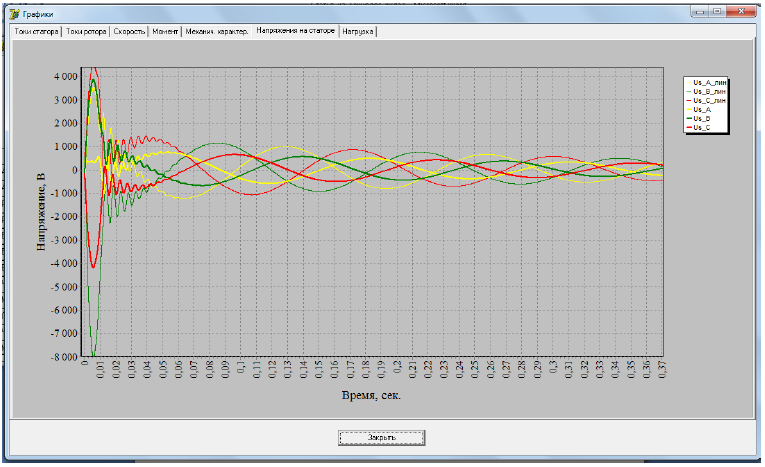Viewport: 765px width, 467px height.
Task: Click Us_B in the chart legend
Action: click(702, 119)
